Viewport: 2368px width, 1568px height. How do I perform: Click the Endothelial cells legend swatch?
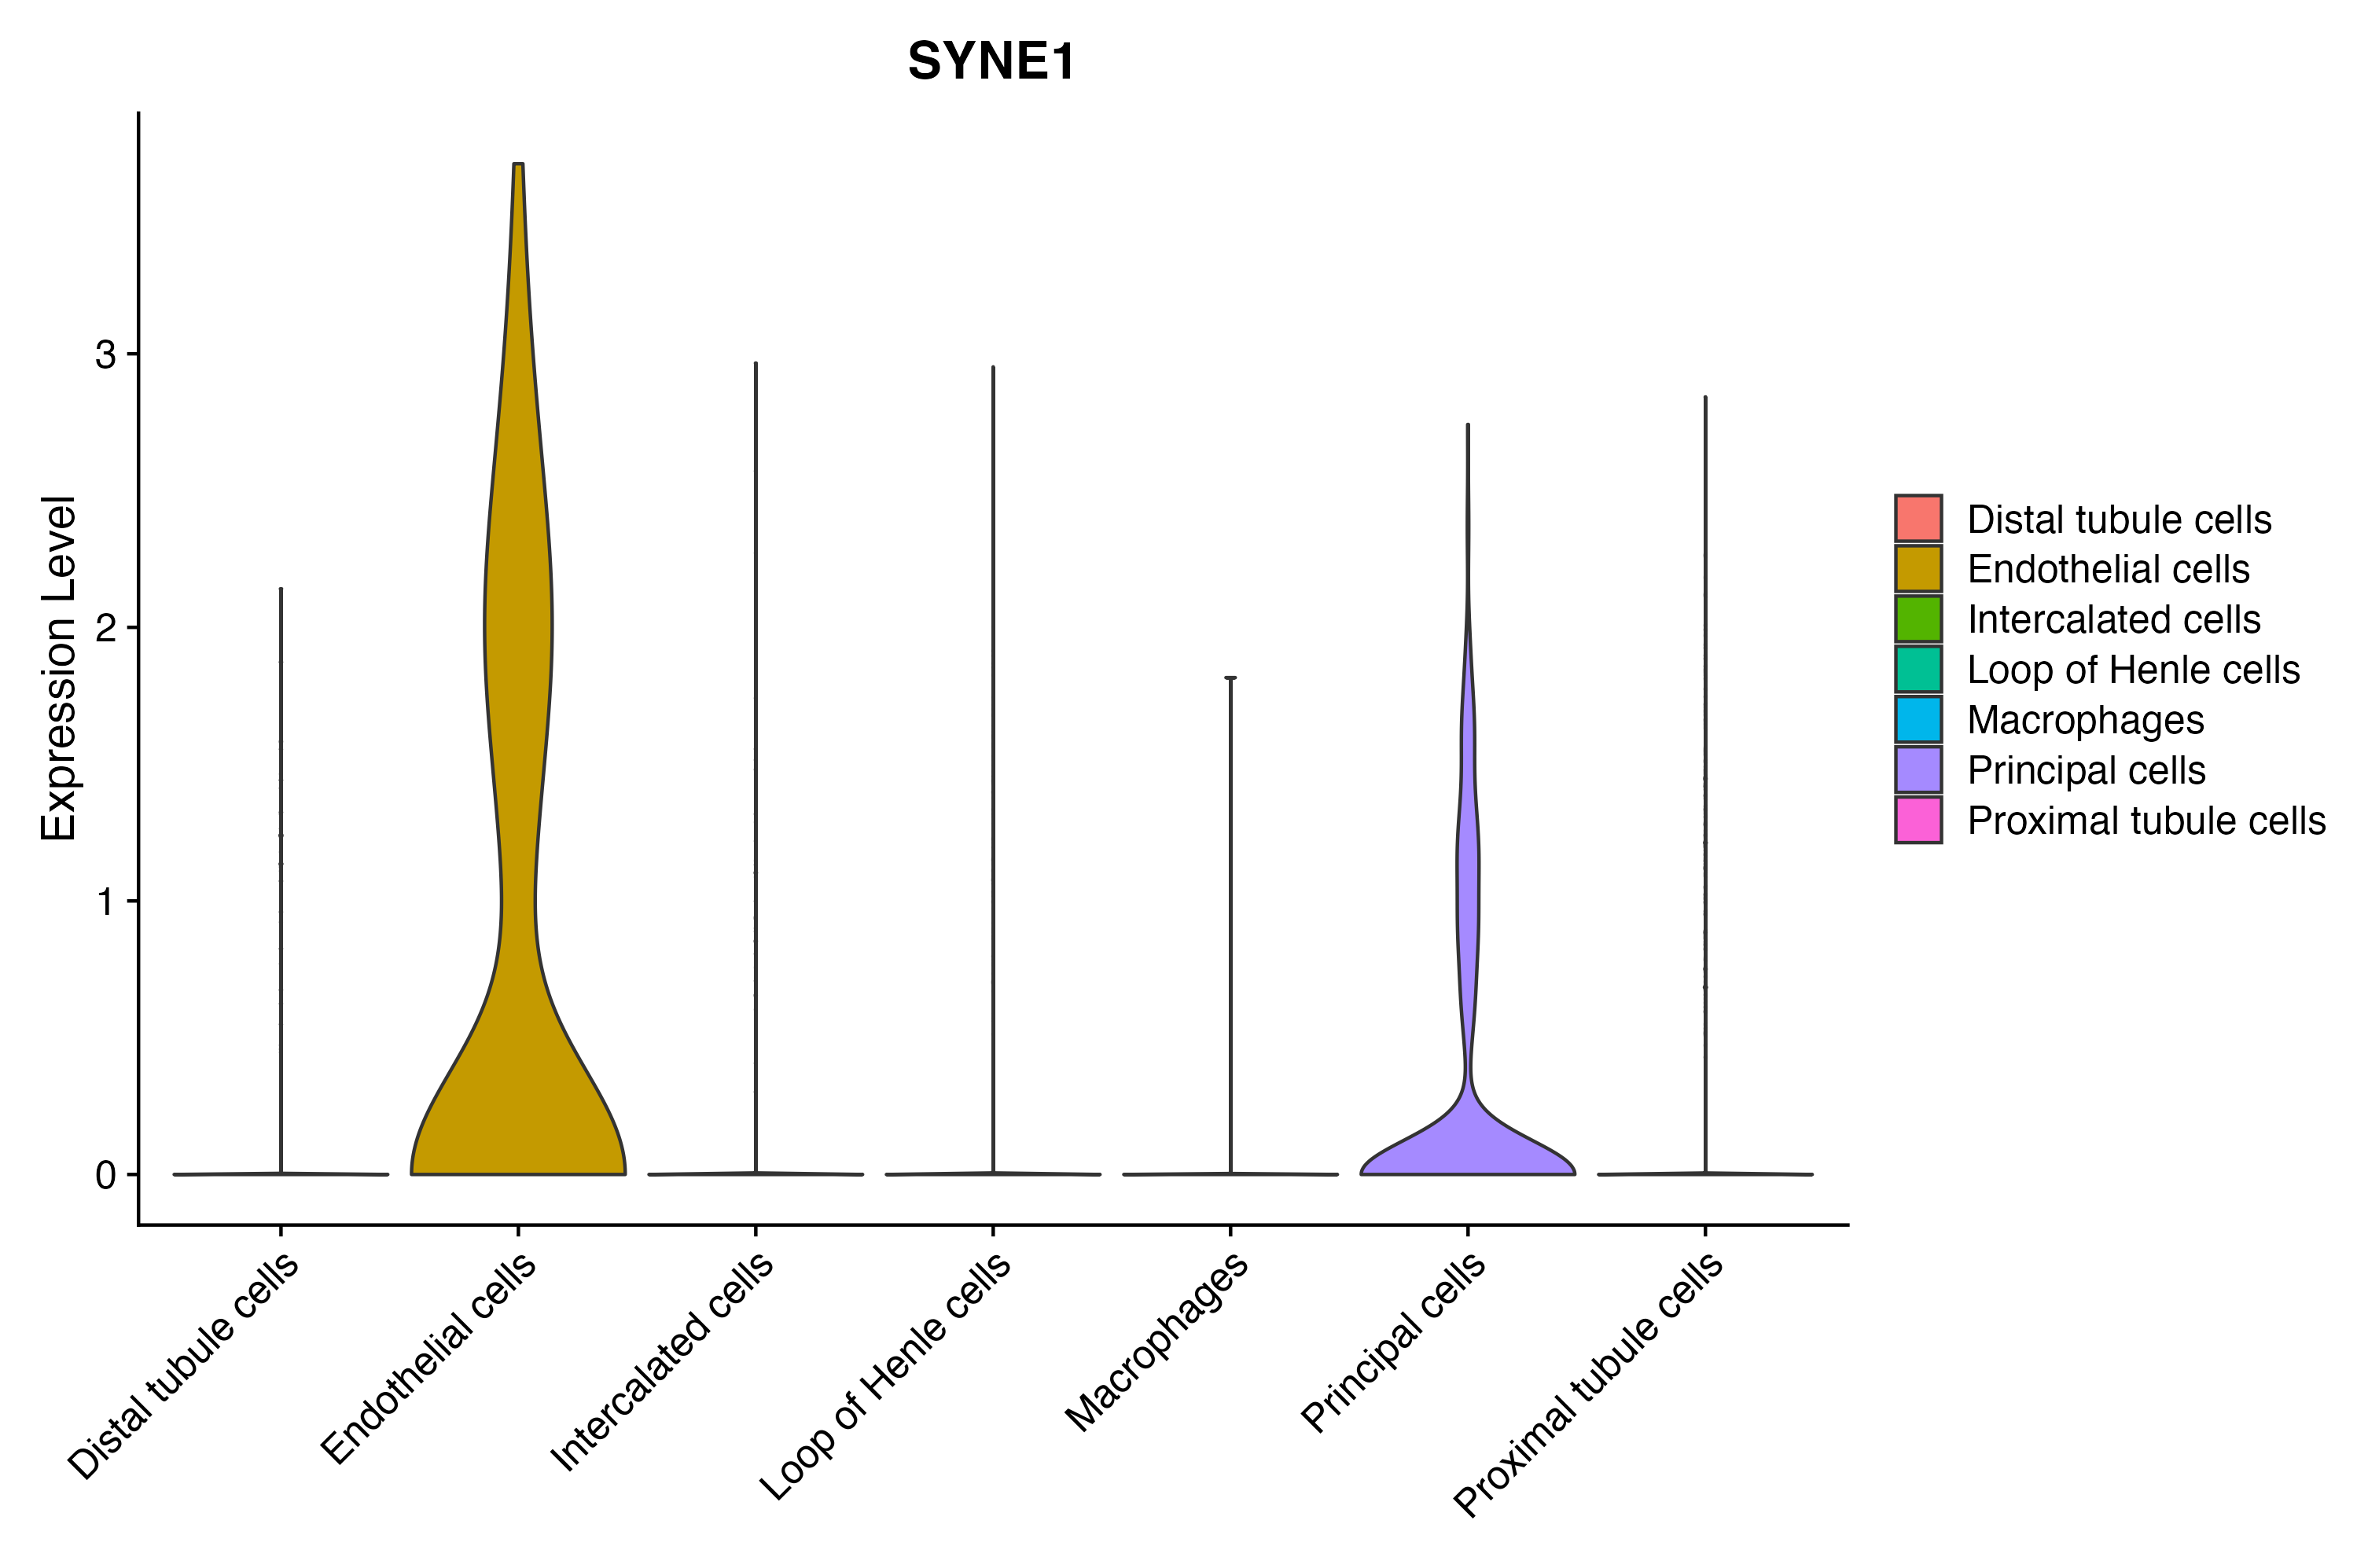pos(1917,568)
